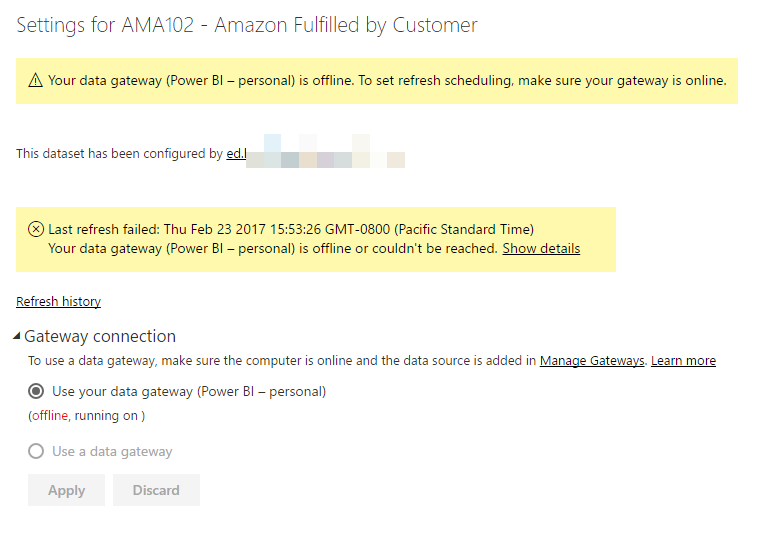Collapse the Gateway connection section triangle

pos(17,336)
